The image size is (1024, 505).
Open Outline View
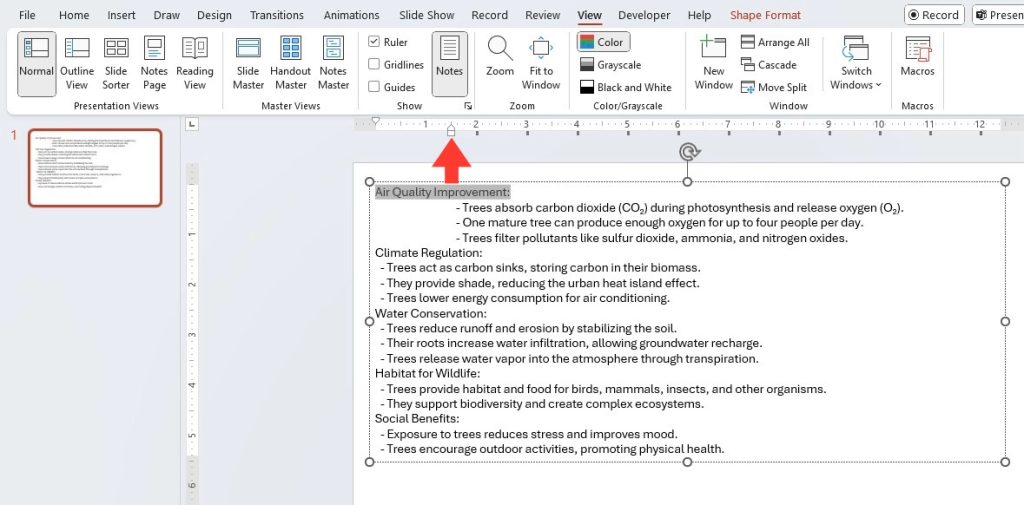click(x=77, y=64)
